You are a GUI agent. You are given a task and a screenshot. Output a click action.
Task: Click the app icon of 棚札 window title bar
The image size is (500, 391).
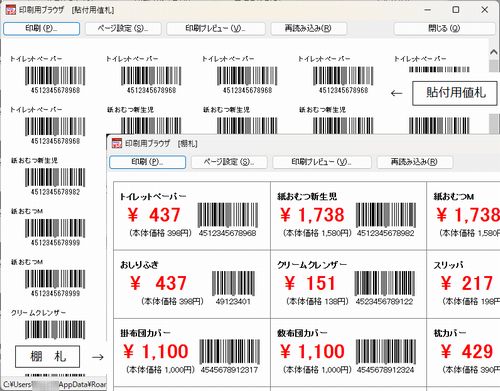pos(117,143)
